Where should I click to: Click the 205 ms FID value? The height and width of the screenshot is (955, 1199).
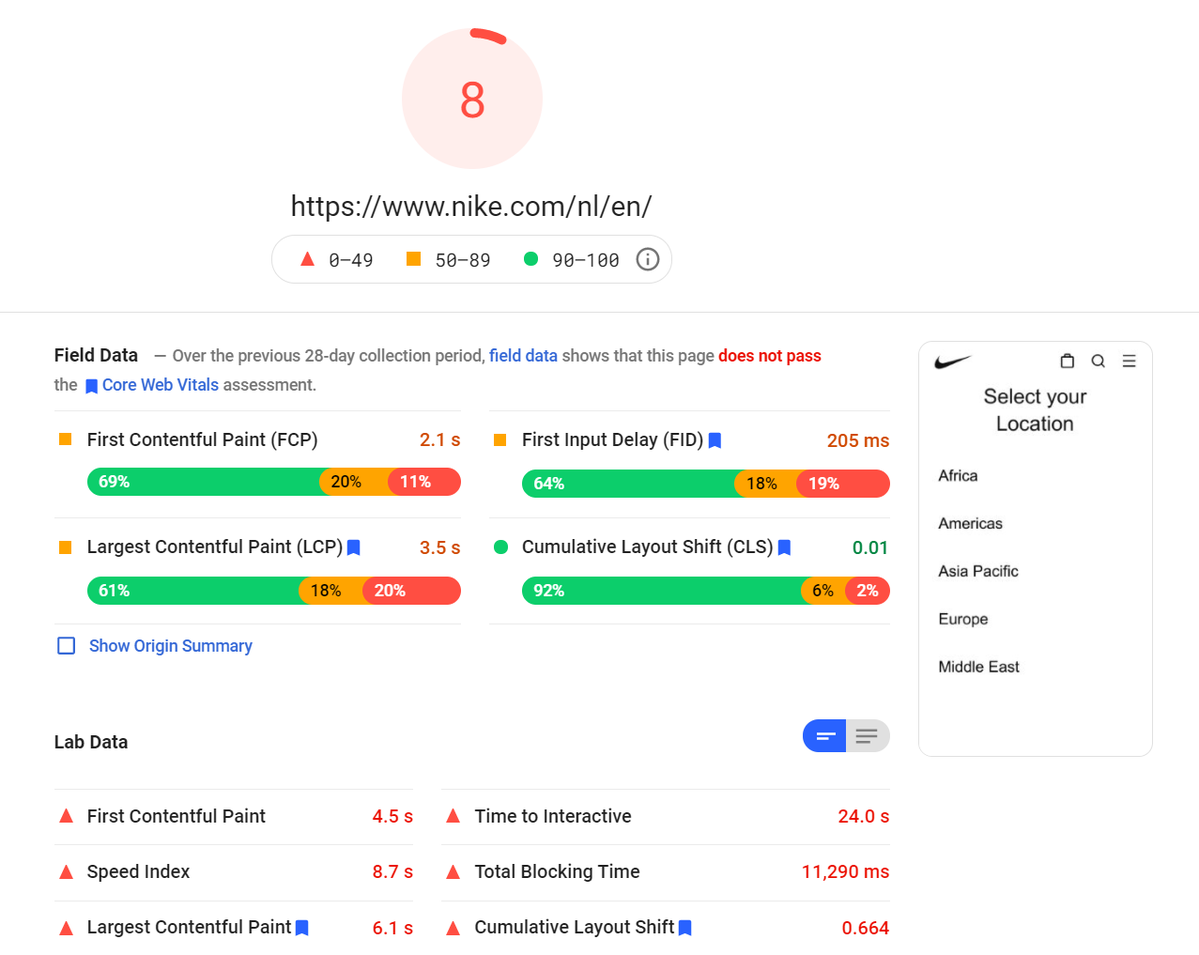tap(858, 440)
